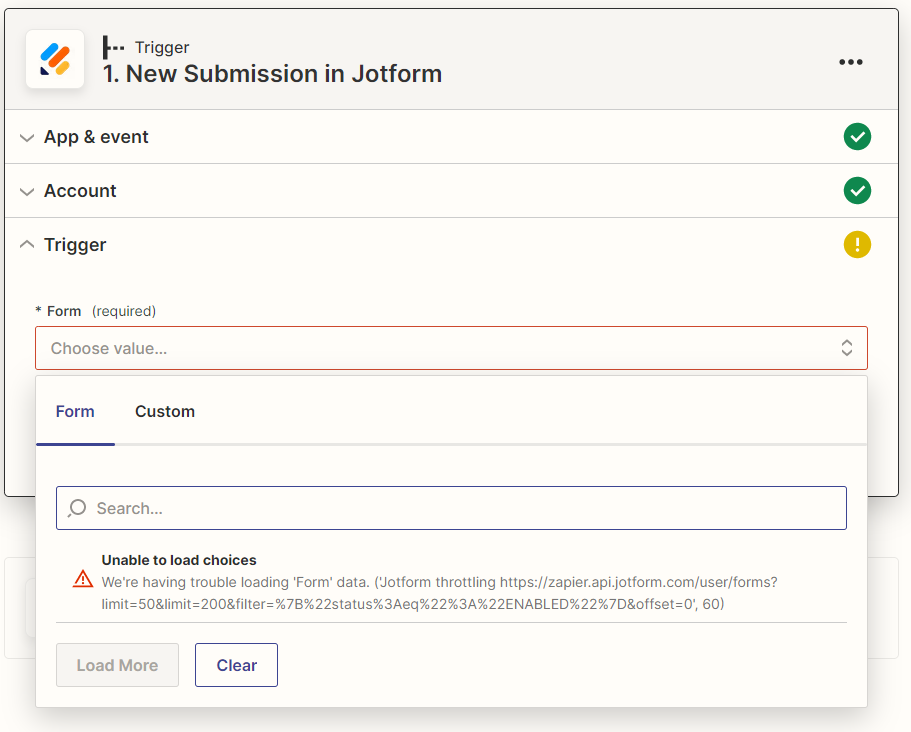The image size is (911, 732).
Task: Collapse the Trigger section
Action: point(451,245)
